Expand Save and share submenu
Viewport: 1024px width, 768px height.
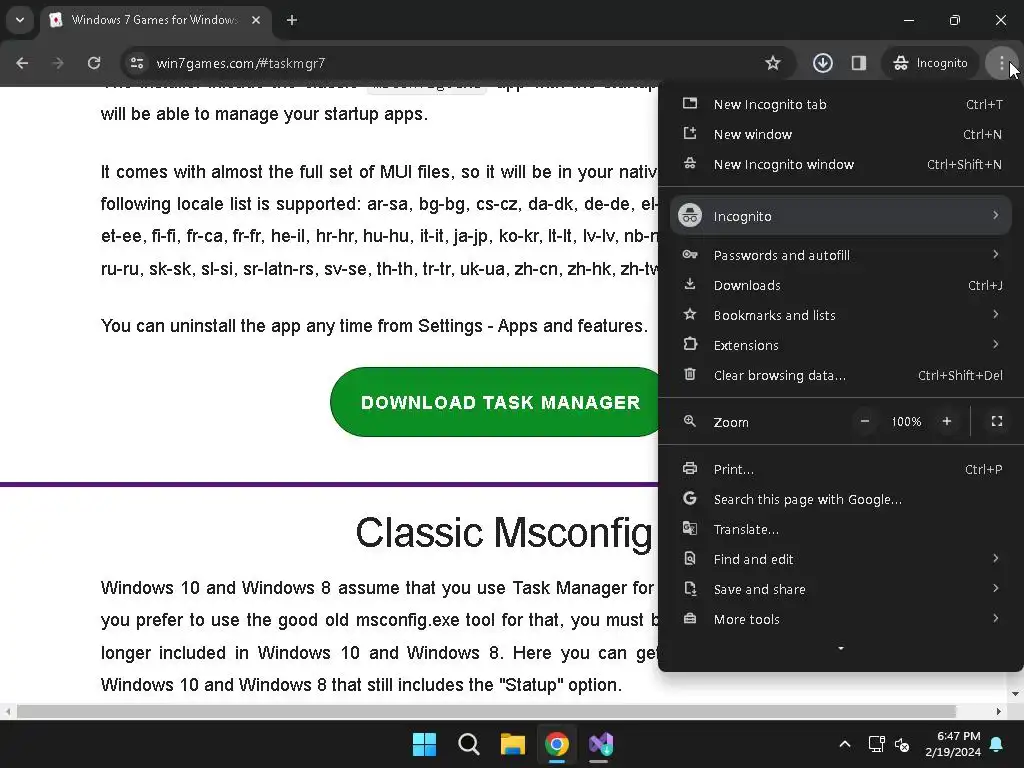point(841,590)
